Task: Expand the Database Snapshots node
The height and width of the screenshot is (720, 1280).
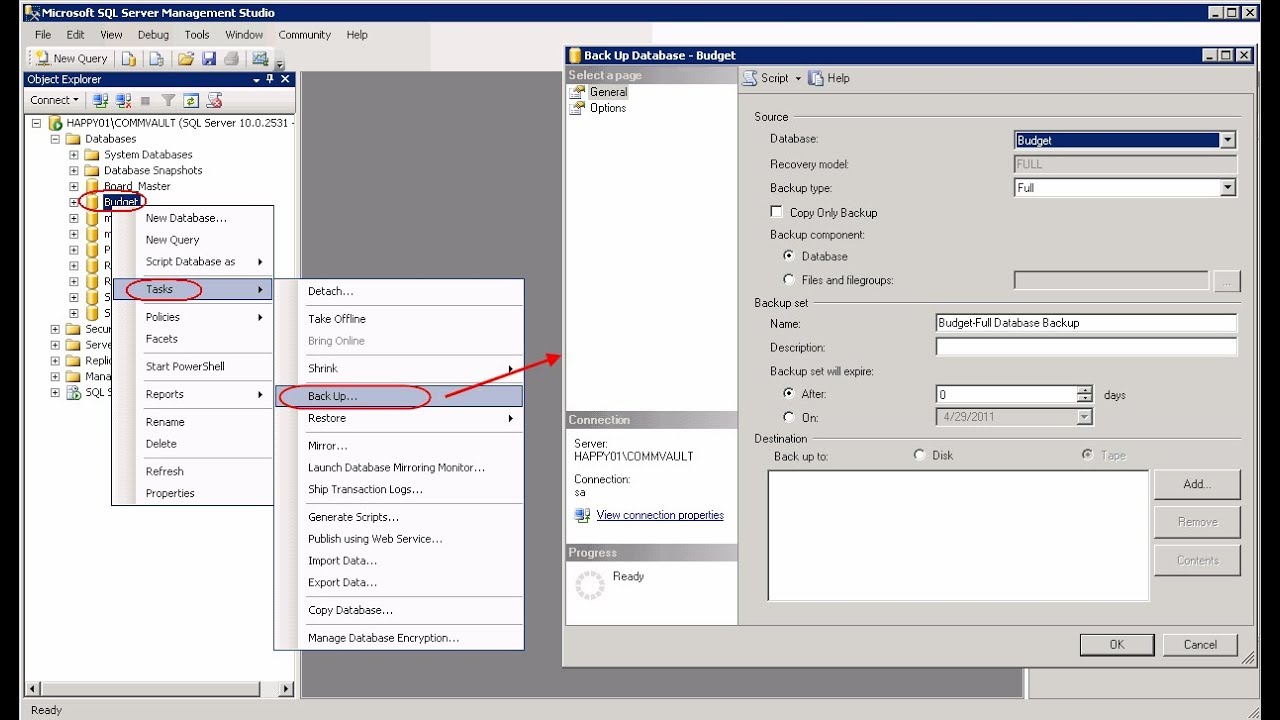Action: (x=73, y=171)
